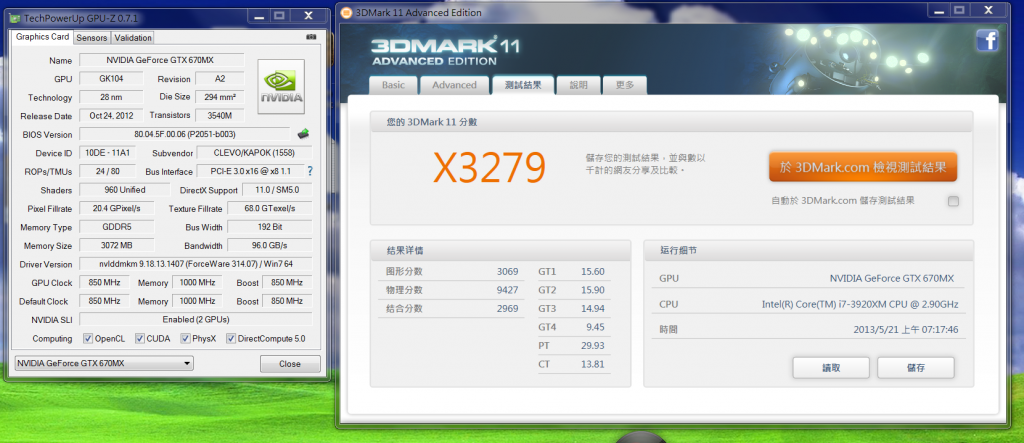
Task: Switch to the Sensors tab
Action: 91,38
